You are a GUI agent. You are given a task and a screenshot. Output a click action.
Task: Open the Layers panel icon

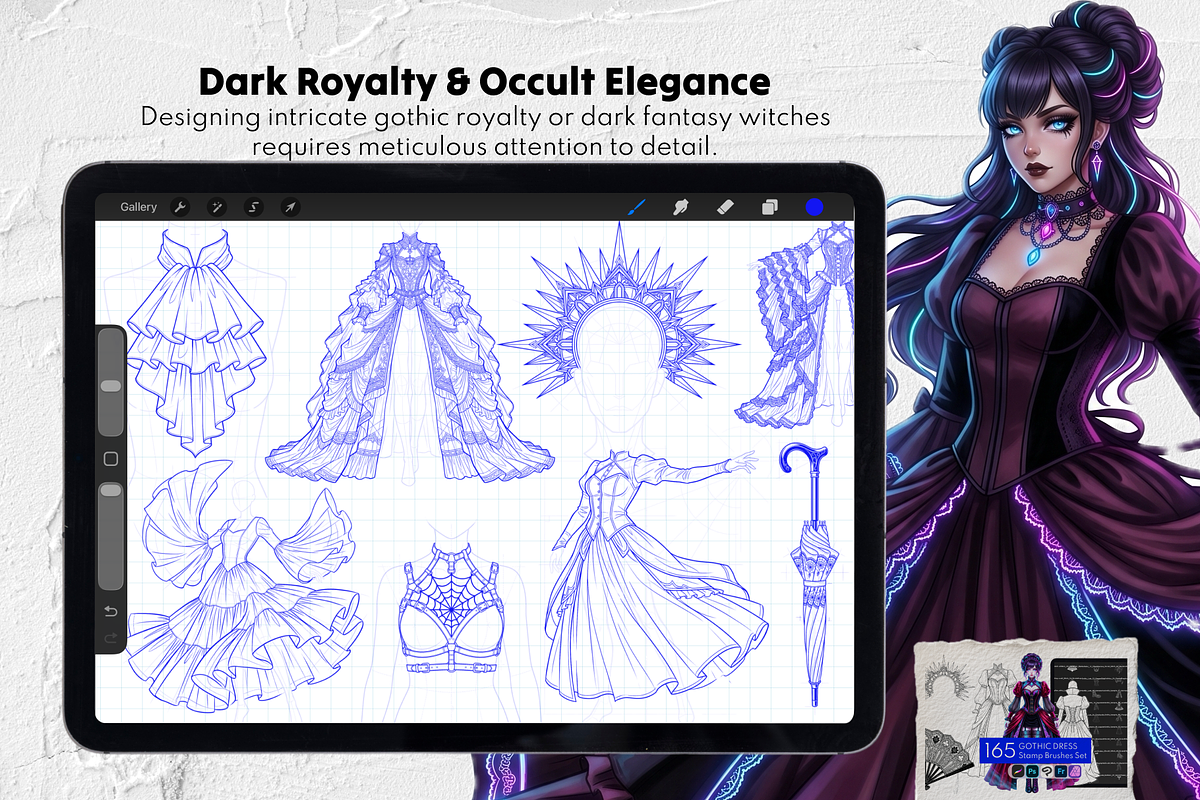[x=769, y=207]
